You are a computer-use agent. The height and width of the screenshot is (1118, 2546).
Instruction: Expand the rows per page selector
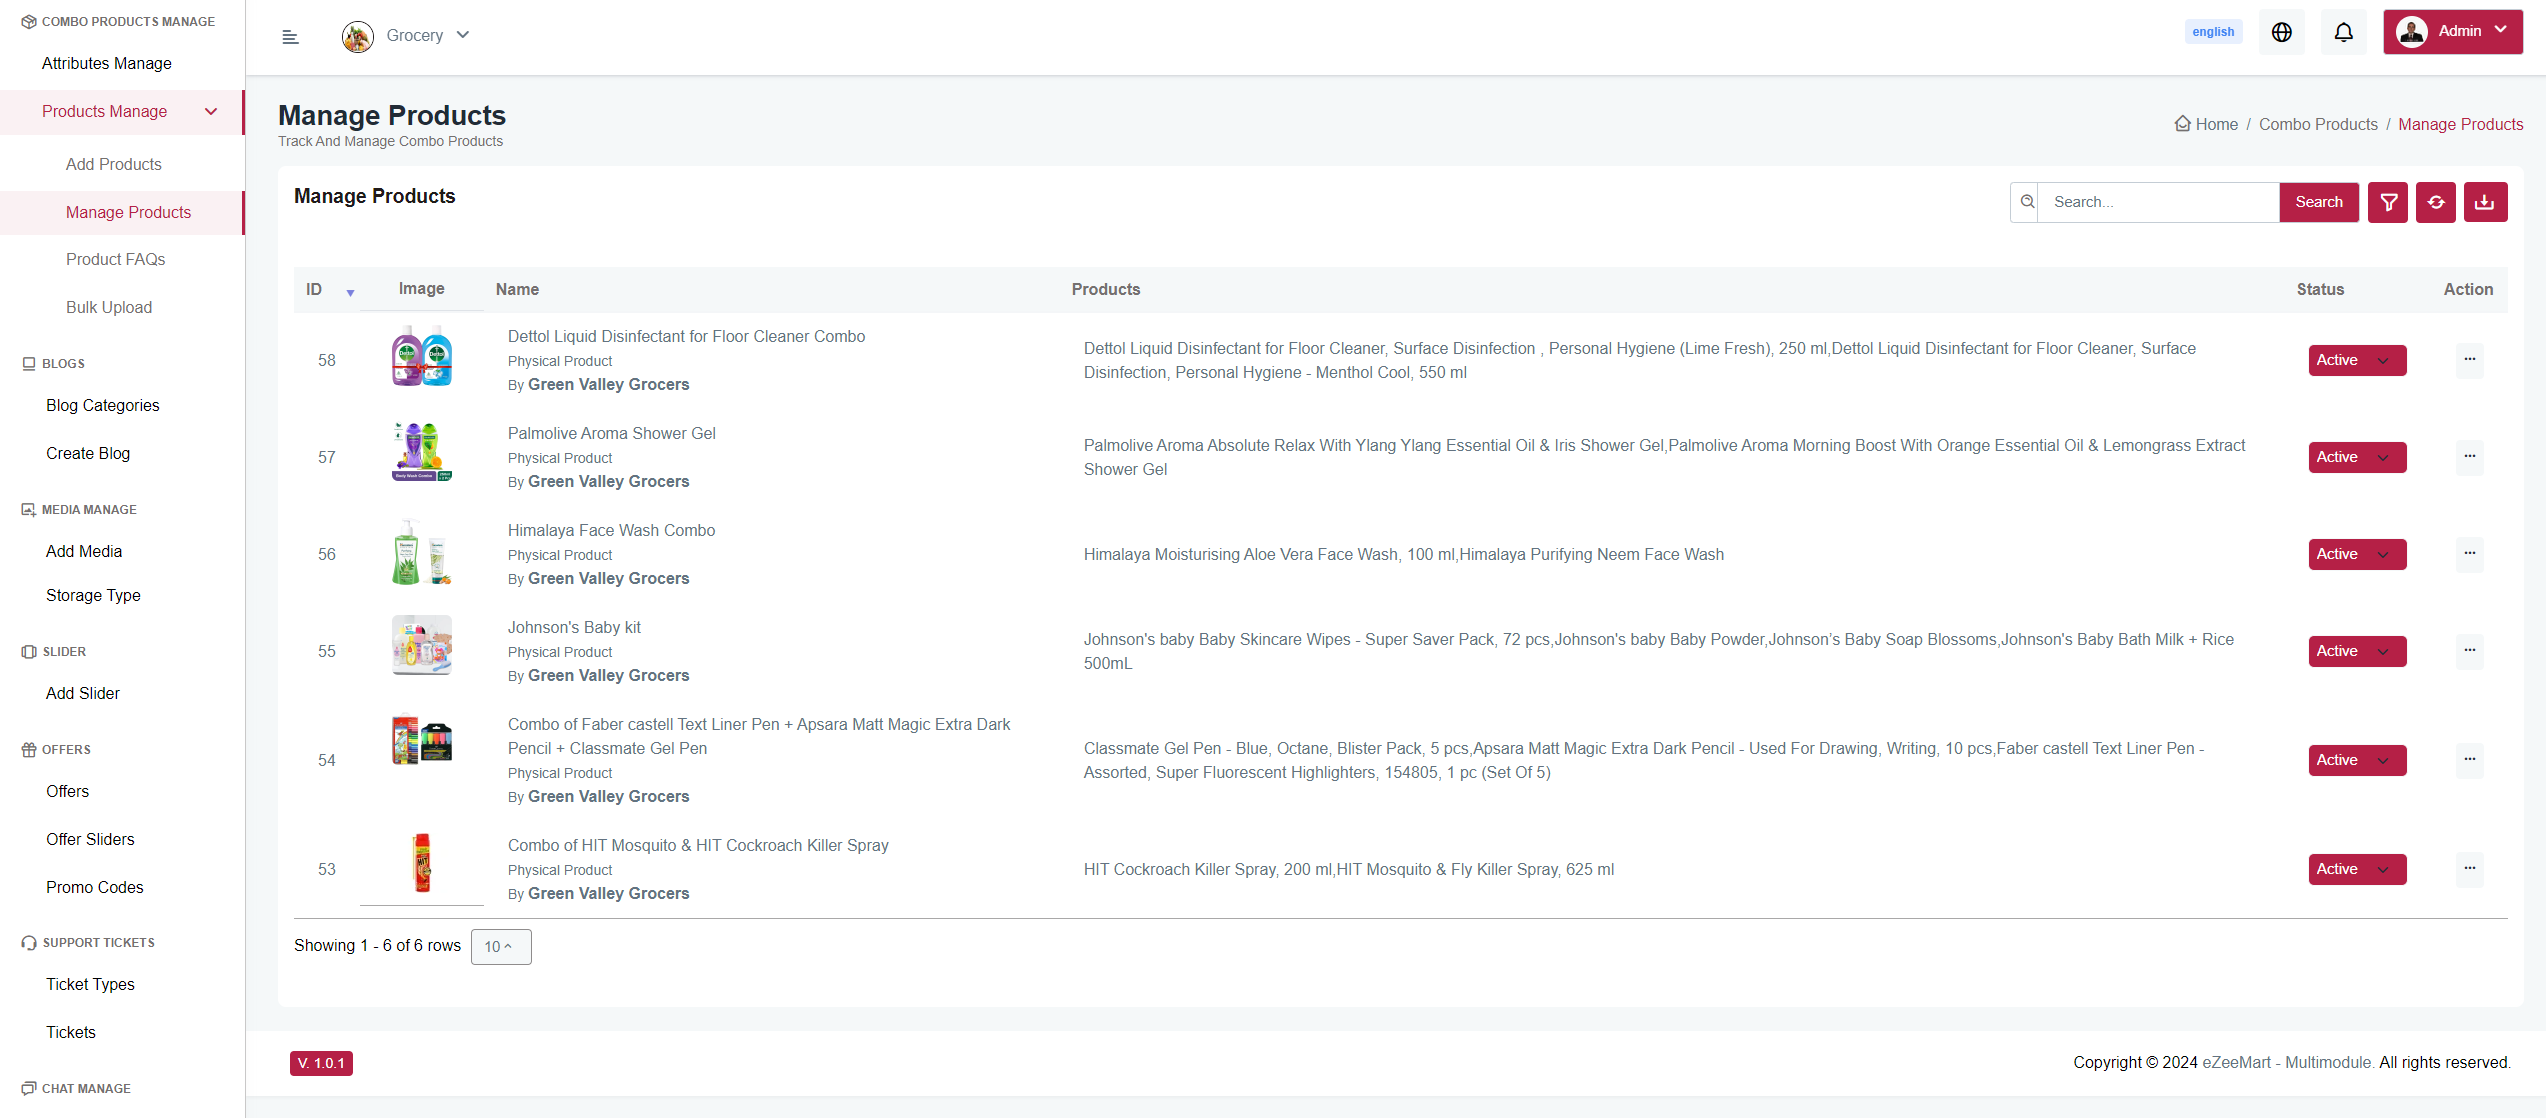point(500,946)
